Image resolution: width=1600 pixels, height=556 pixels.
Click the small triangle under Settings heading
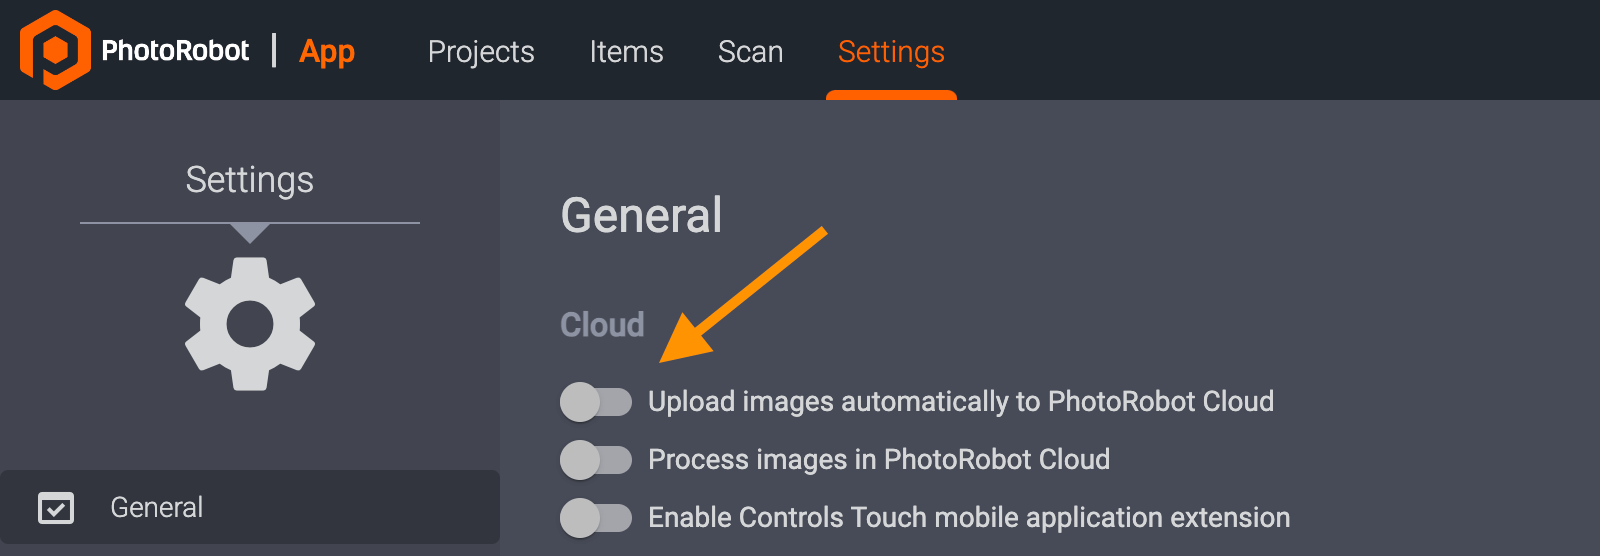click(250, 233)
